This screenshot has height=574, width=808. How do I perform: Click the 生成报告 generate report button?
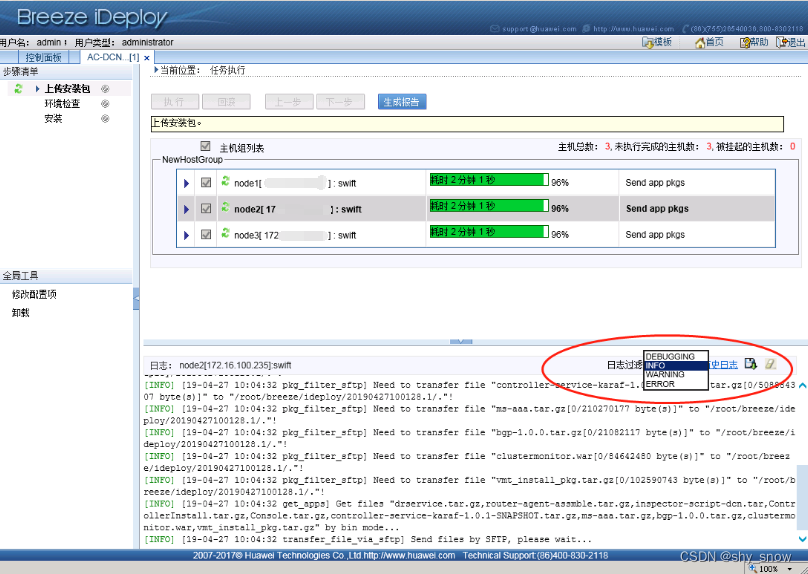[402, 102]
